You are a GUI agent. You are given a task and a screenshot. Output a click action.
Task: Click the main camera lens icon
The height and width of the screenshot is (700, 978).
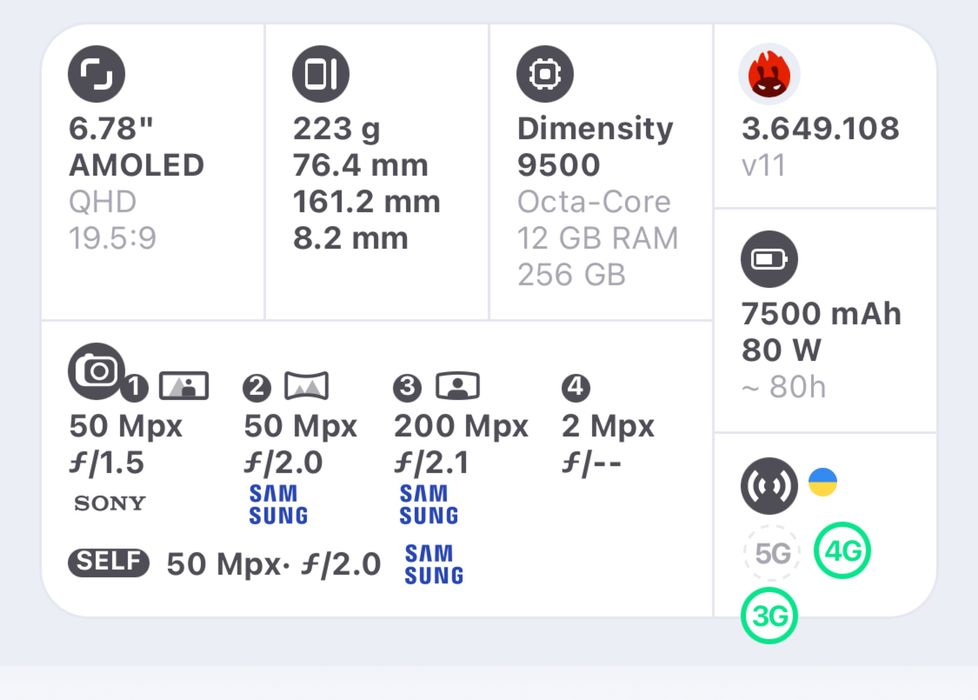(184, 386)
